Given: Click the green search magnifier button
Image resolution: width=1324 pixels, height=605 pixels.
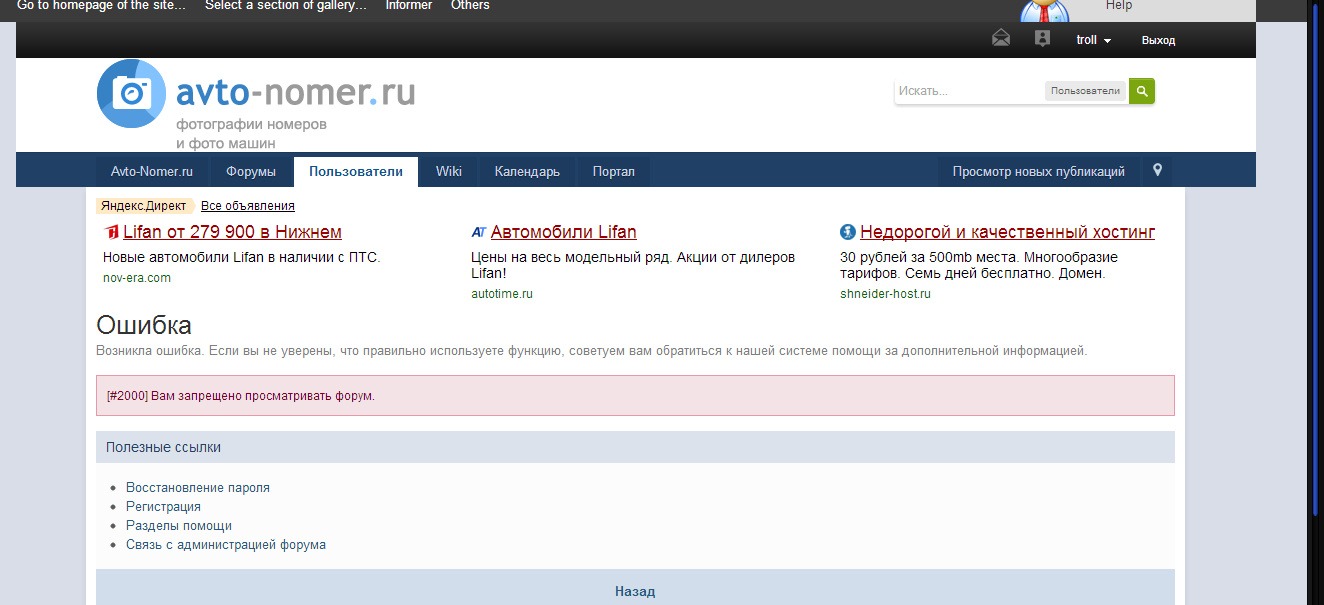Looking at the screenshot, I should coord(1142,91).
